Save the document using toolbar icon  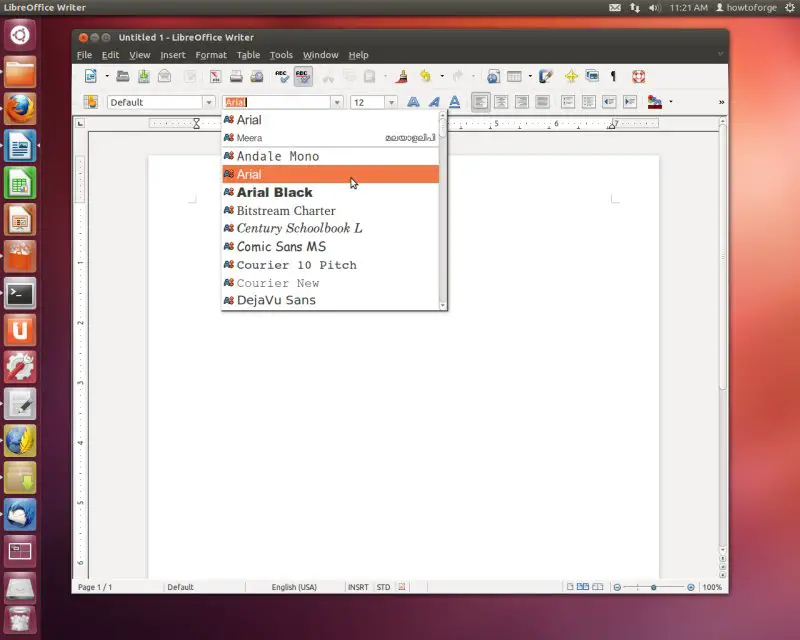coord(144,77)
